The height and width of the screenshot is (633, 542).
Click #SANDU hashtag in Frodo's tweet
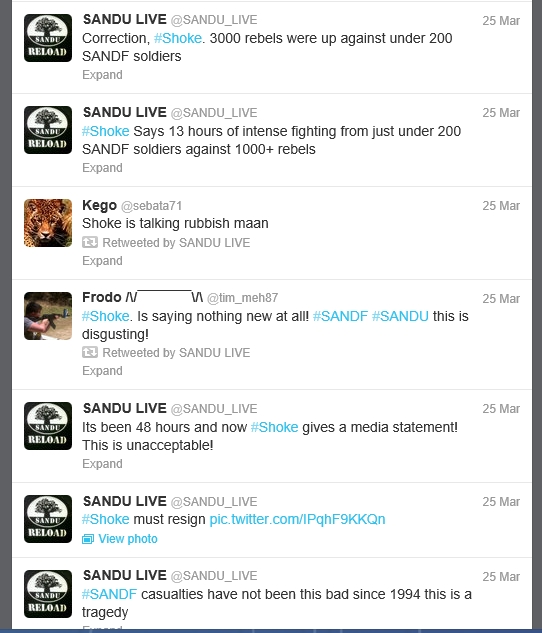[400, 316]
